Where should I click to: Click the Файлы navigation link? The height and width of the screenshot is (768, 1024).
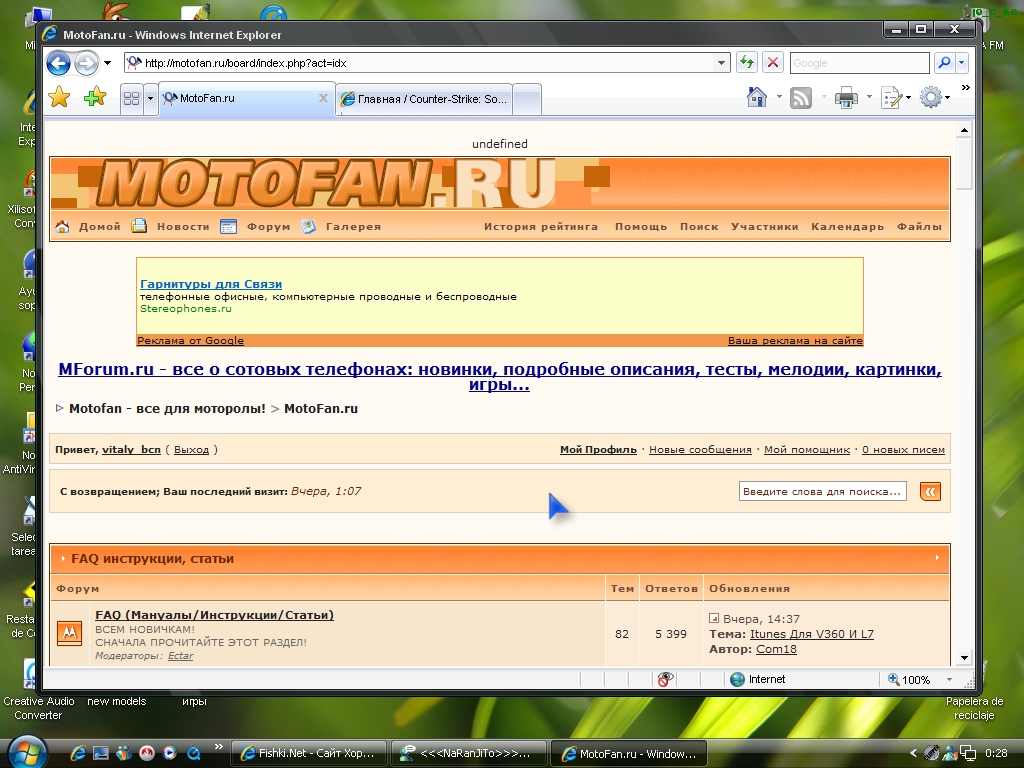pyautogui.click(x=920, y=227)
